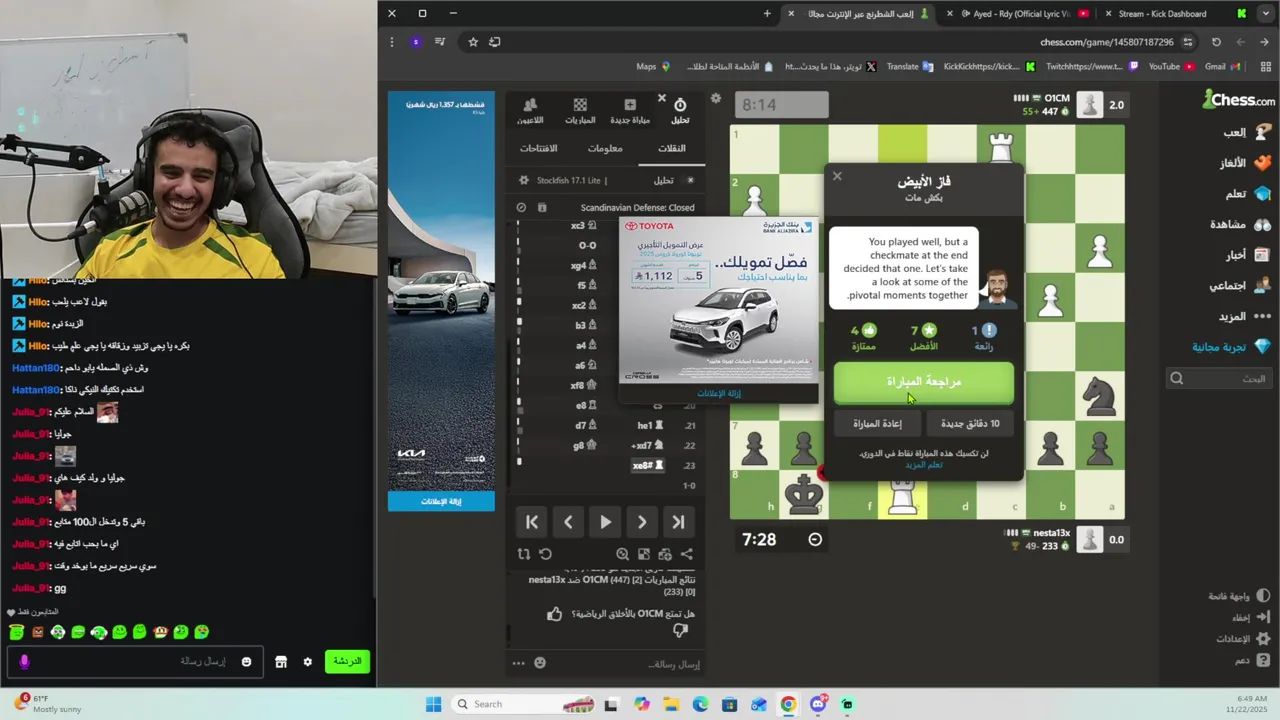Open the News section in sidebar
This screenshot has width=1280, height=720.
[1247, 255]
